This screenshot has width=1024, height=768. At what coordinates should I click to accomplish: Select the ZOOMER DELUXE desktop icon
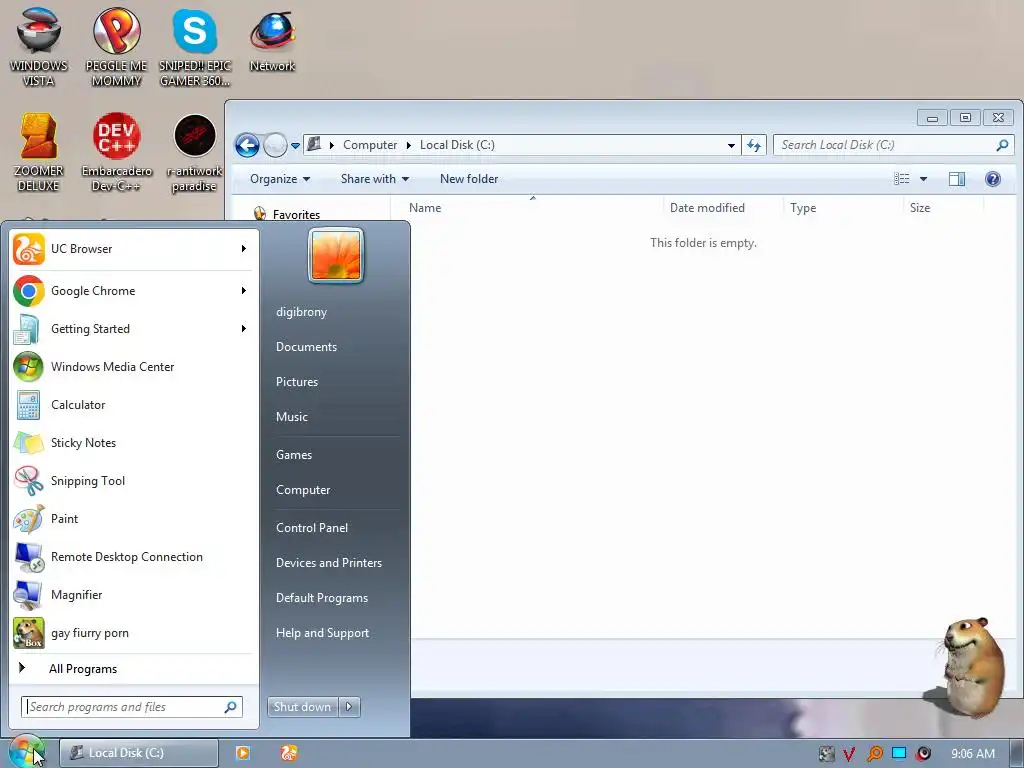click(x=39, y=153)
